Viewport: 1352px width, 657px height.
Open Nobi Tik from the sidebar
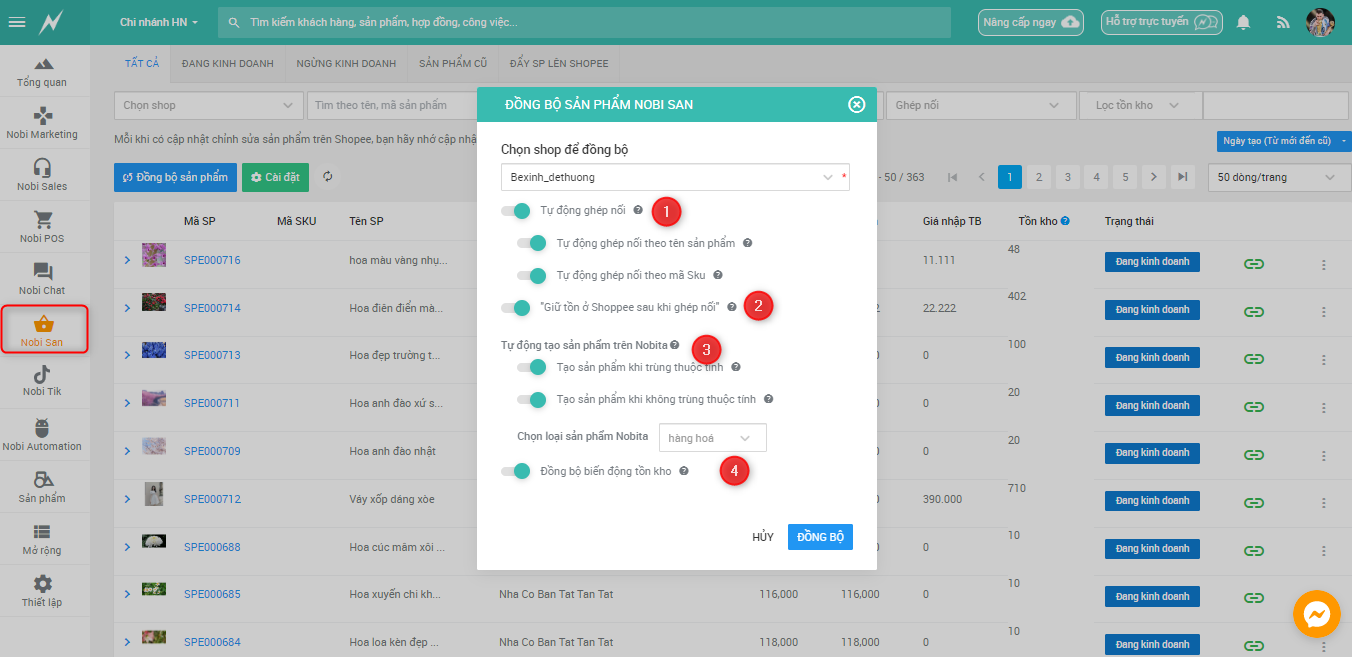[42, 380]
